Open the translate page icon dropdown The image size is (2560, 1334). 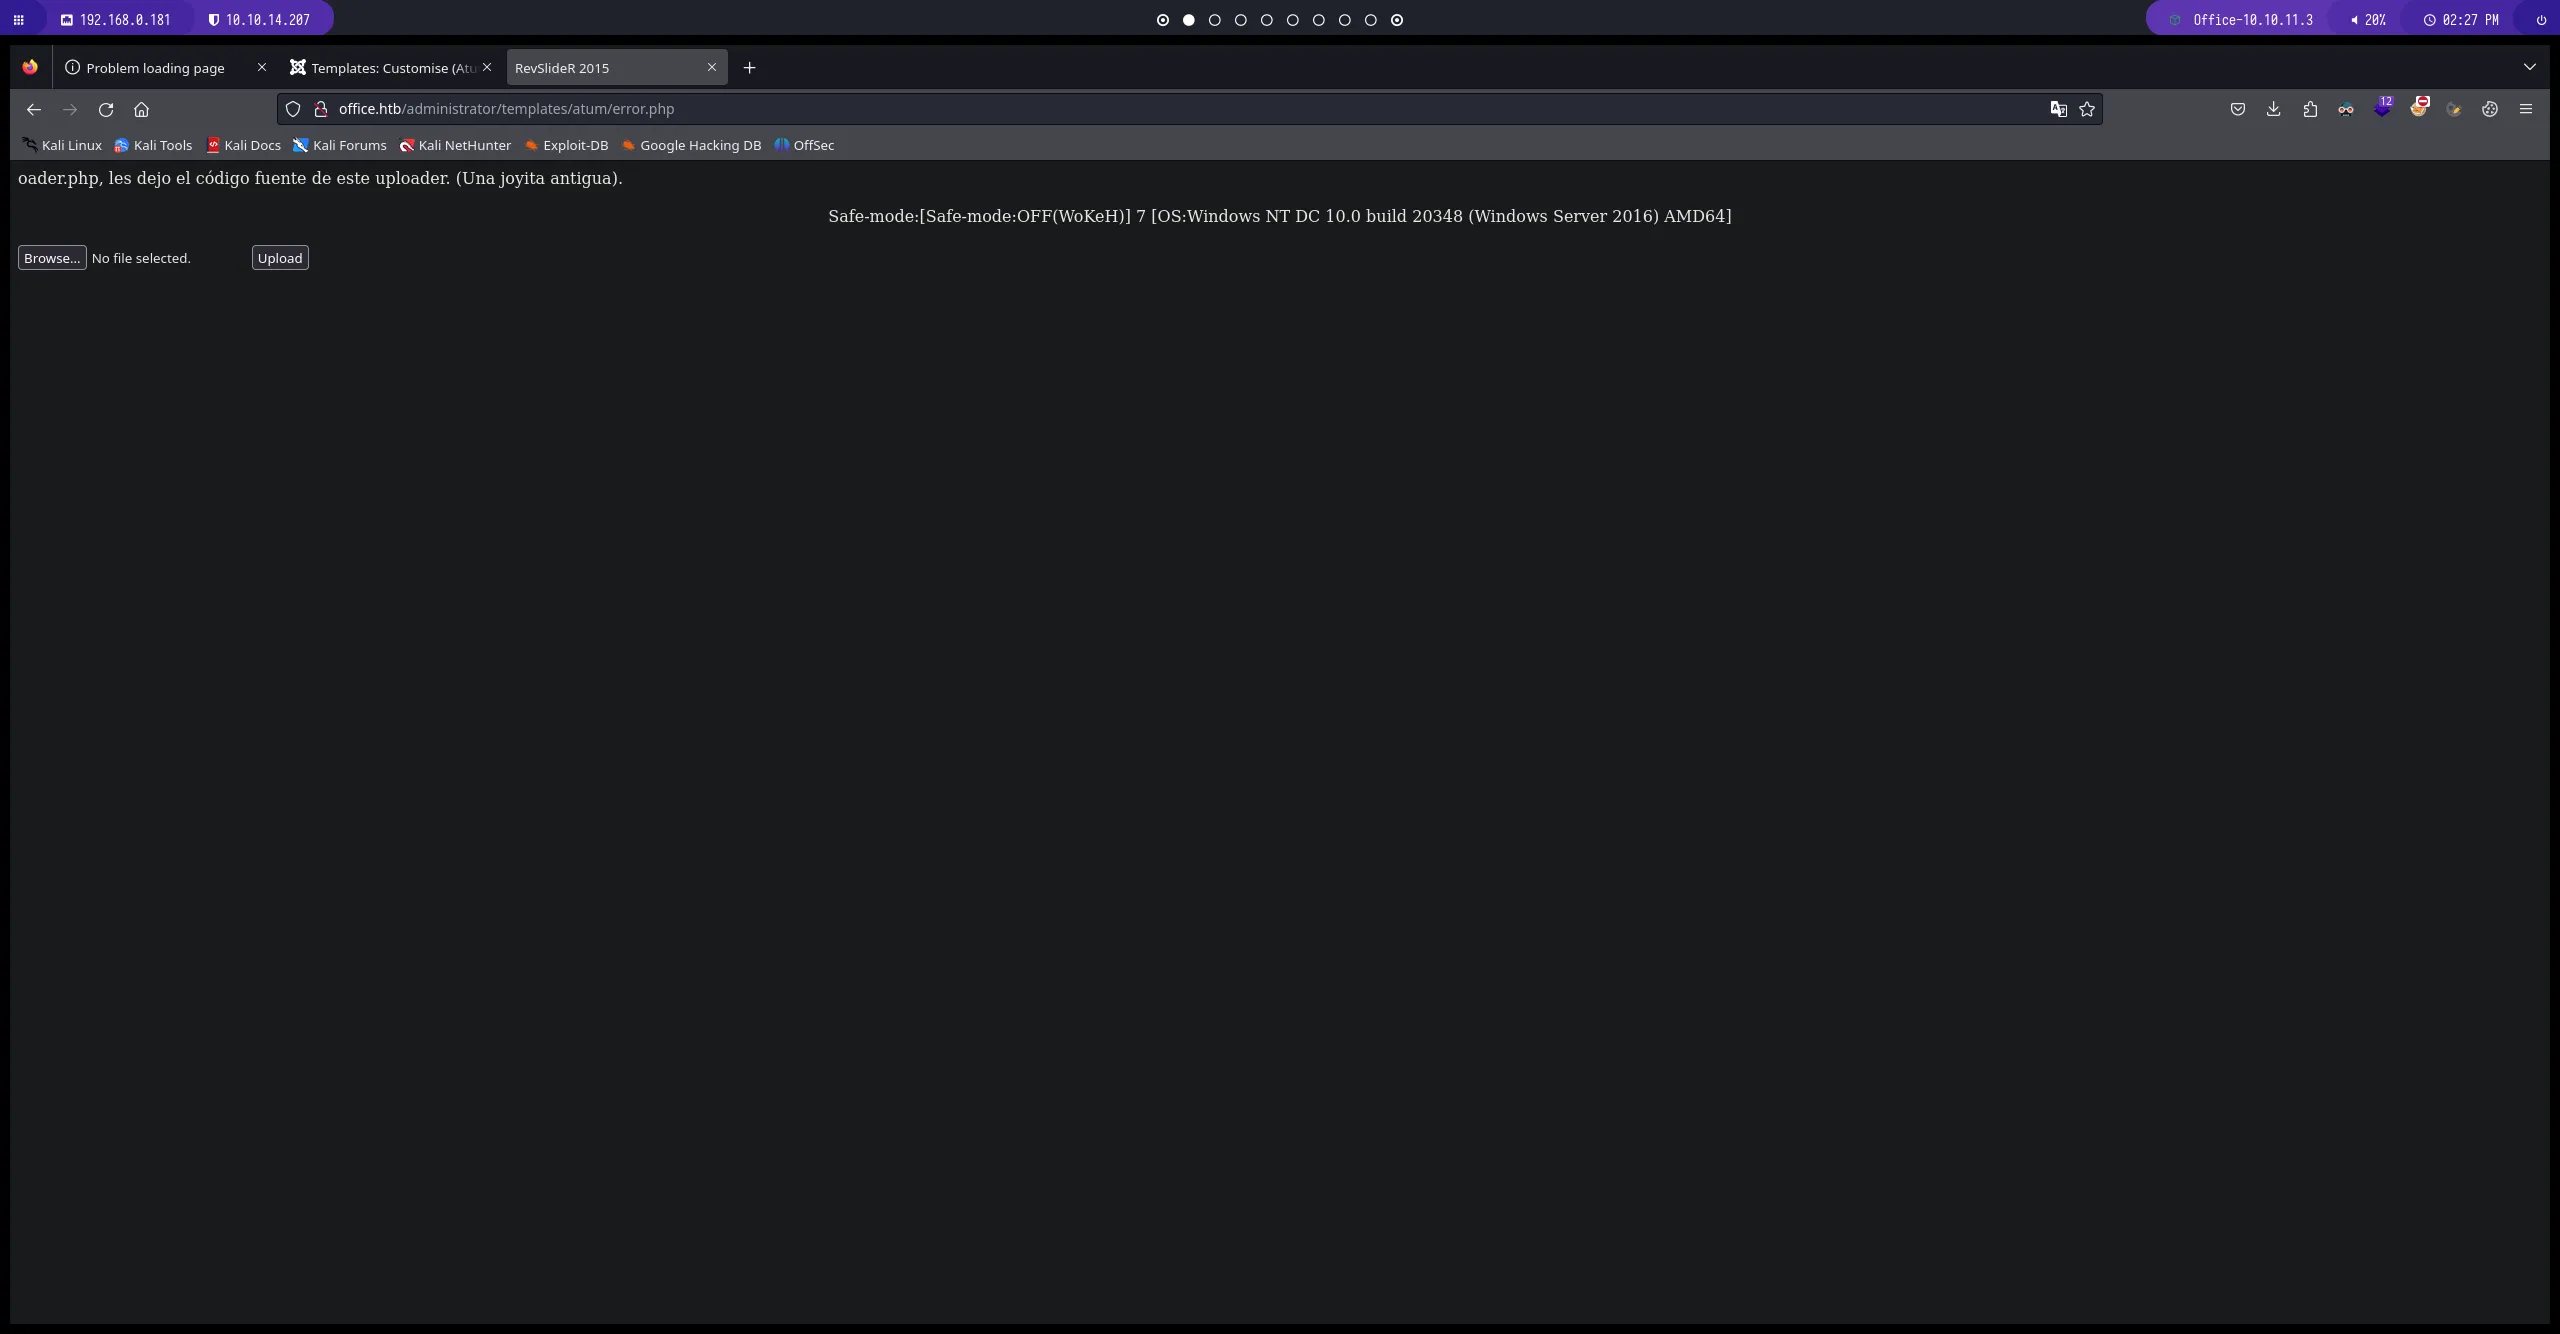coord(2058,109)
